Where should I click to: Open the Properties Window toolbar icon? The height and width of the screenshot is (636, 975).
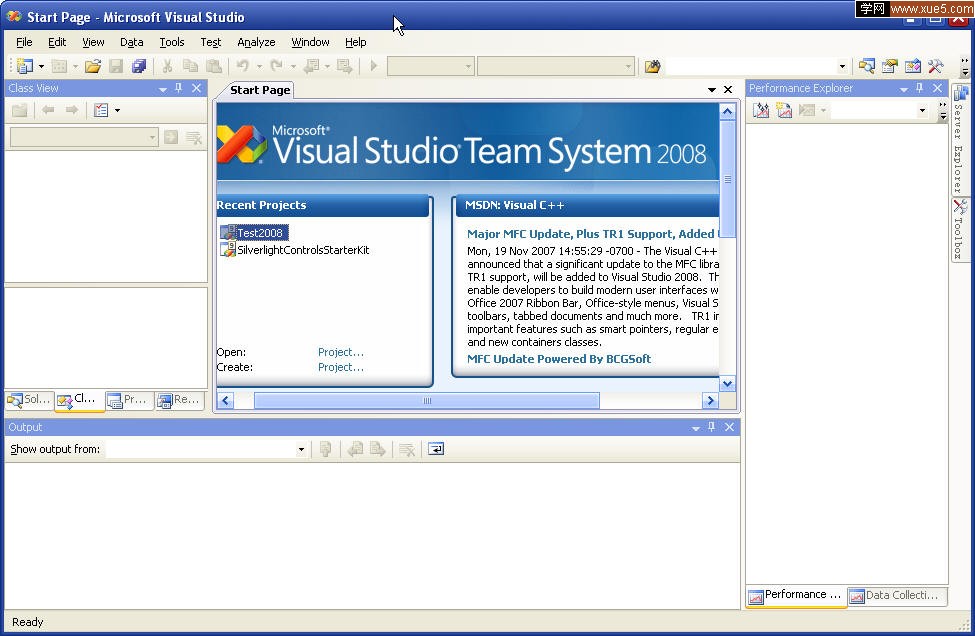point(890,66)
